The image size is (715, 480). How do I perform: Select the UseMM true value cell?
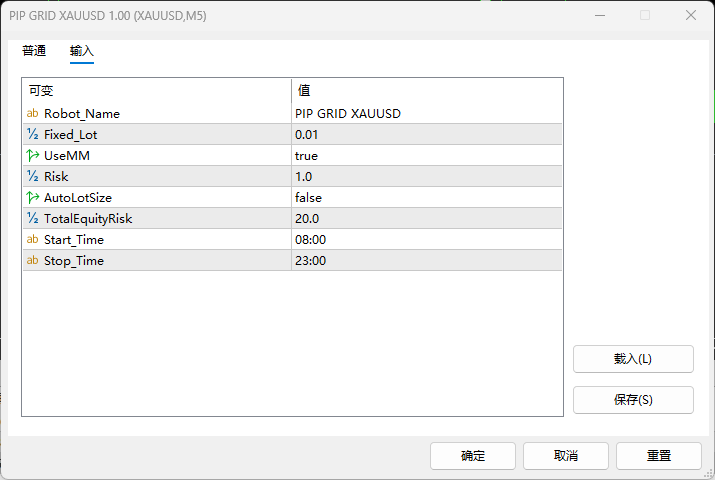(x=426, y=156)
